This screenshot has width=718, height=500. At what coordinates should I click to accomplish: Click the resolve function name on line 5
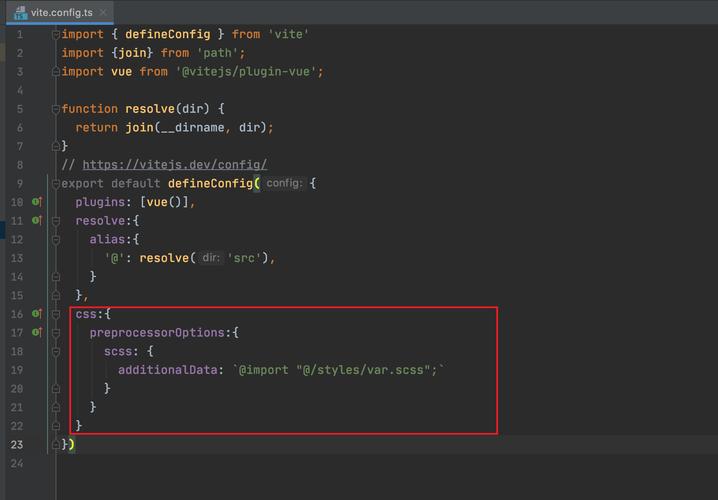[150, 109]
